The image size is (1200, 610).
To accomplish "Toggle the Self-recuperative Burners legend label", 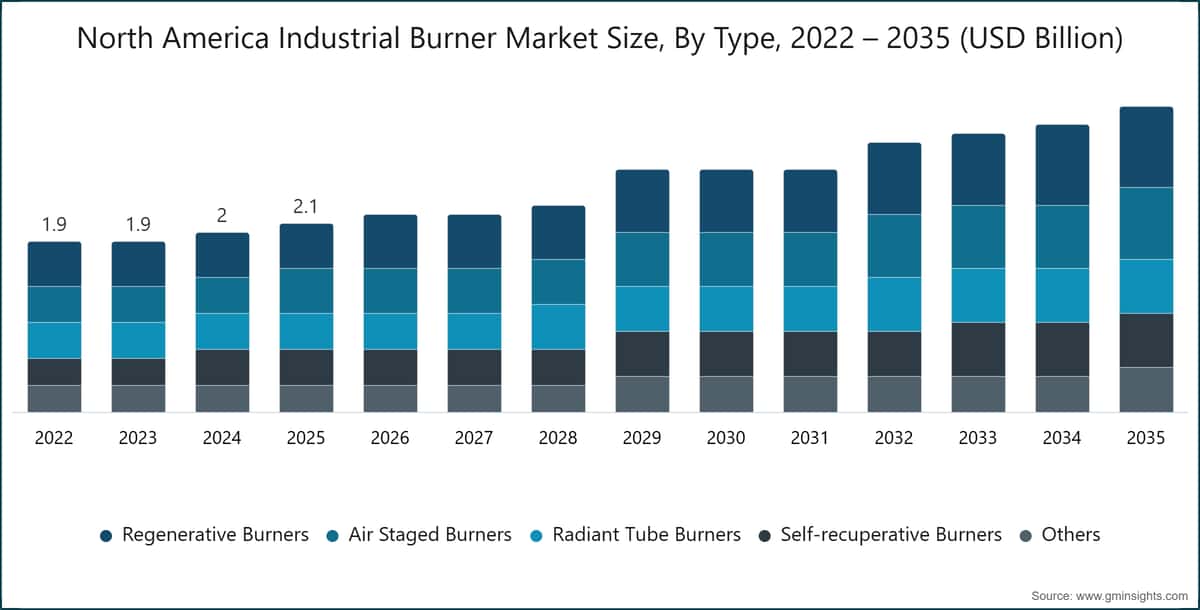I will tap(891, 535).
